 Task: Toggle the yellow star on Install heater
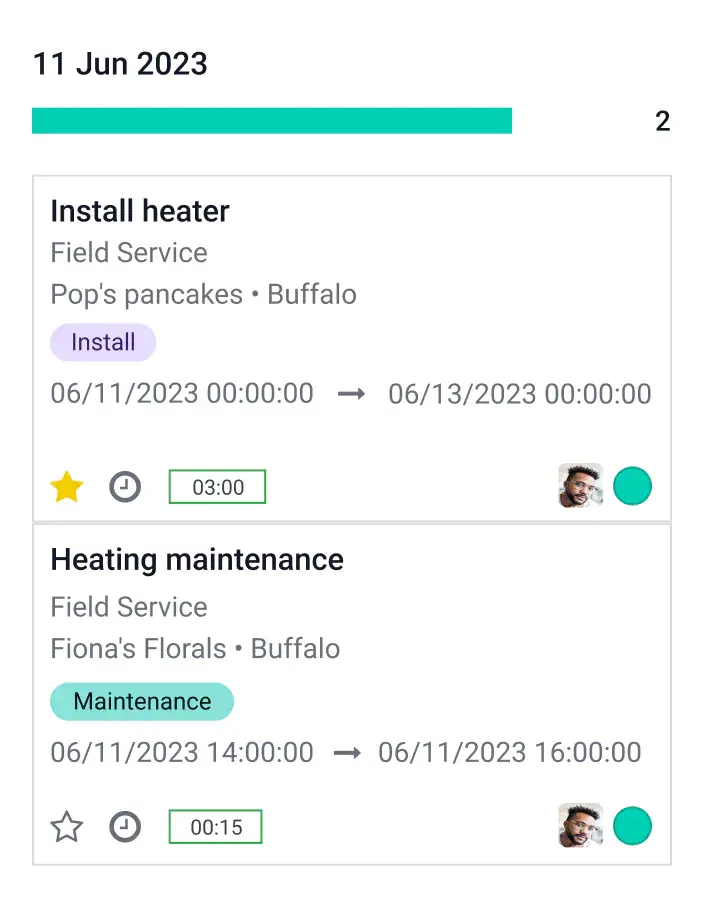[67, 488]
